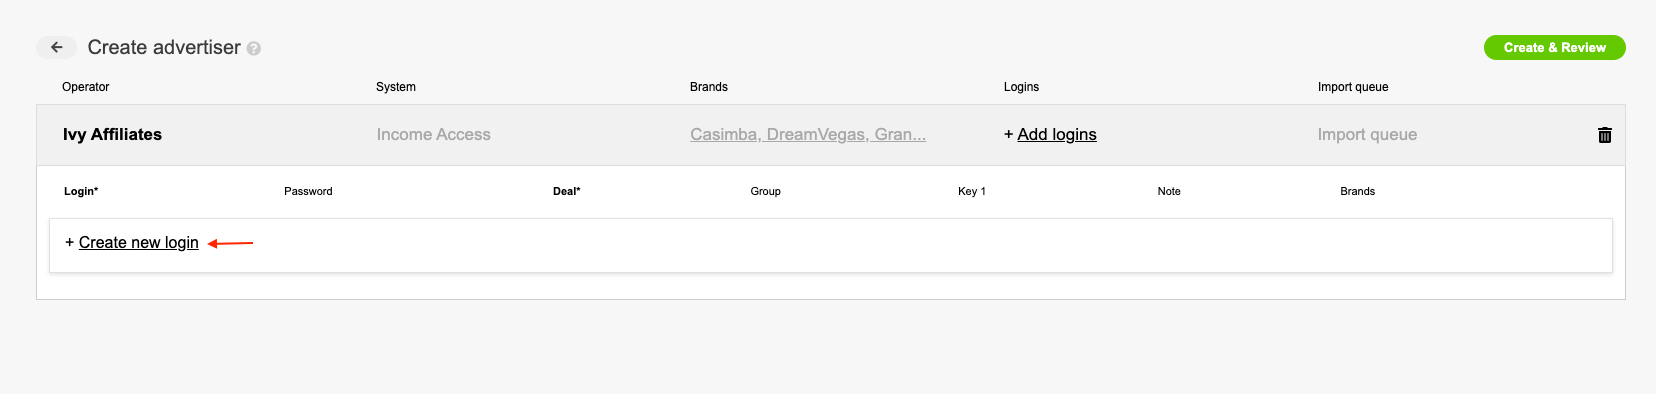1656x394 pixels.
Task: Click the Note column header
Action: 1169,191
